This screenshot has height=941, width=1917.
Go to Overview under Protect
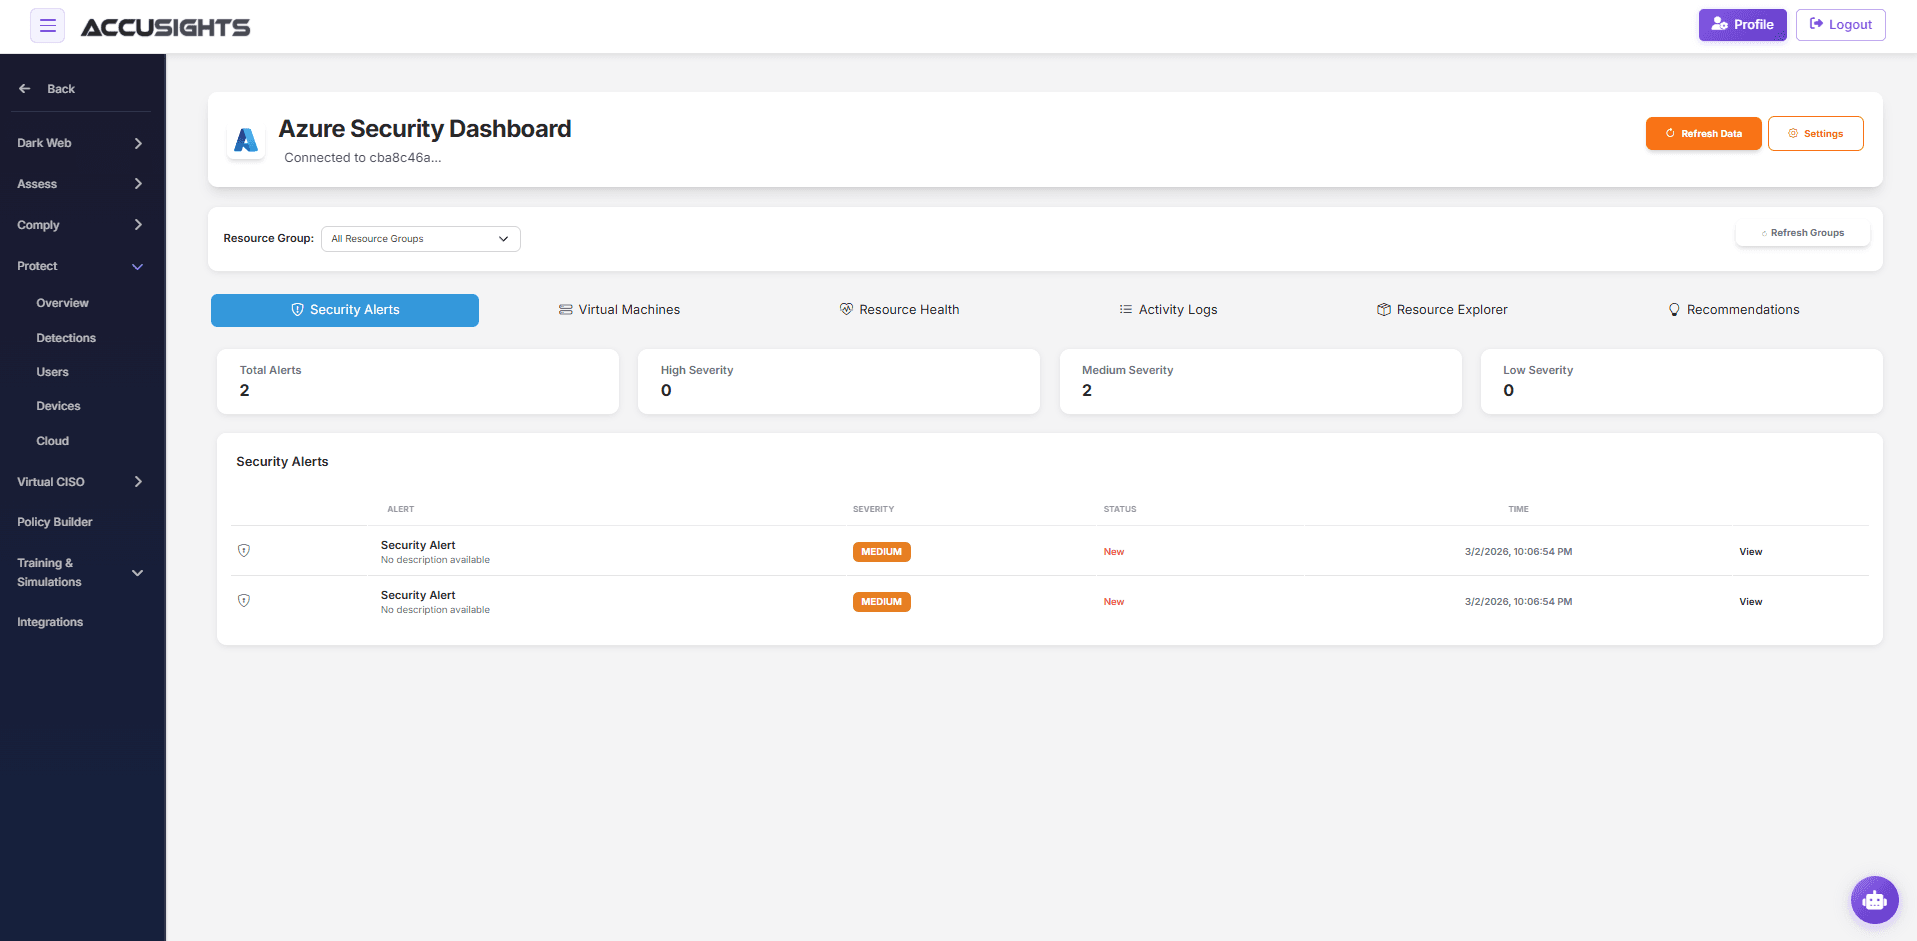pos(62,303)
